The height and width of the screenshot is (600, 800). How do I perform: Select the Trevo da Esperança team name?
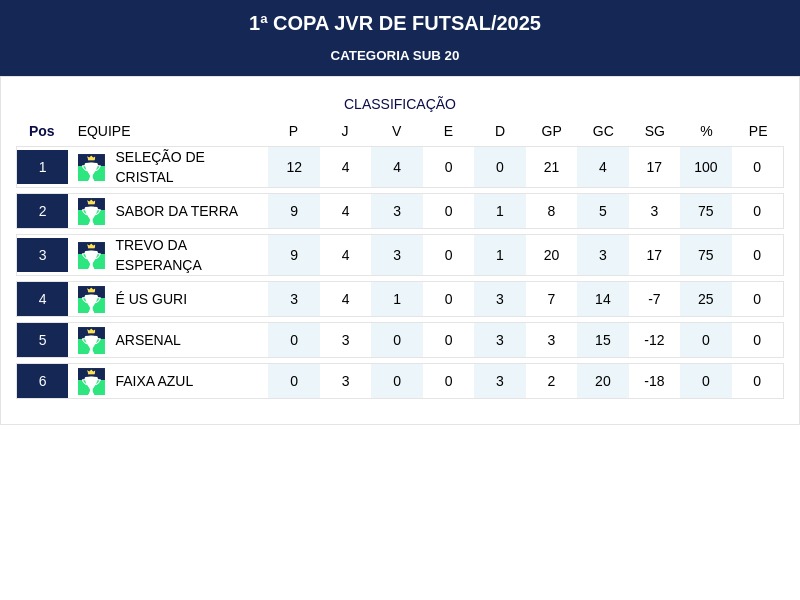pyautogui.click(x=158, y=255)
